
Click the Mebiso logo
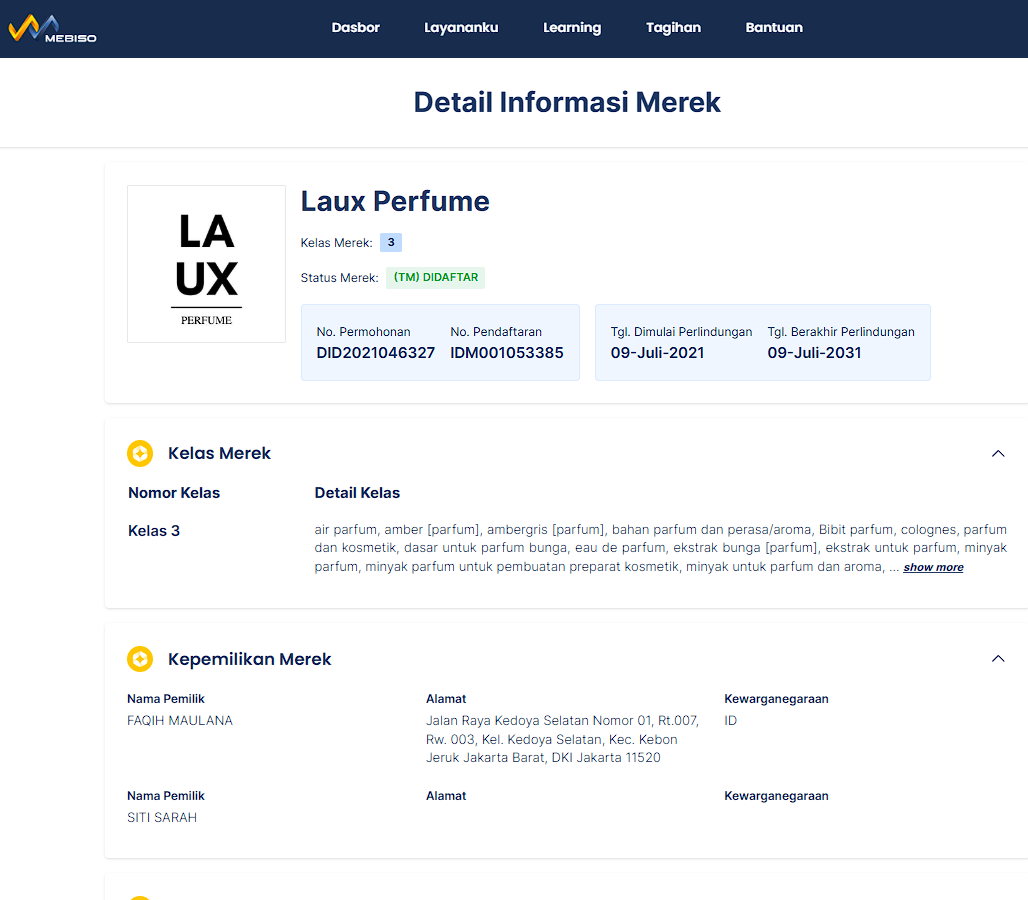[52, 29]
